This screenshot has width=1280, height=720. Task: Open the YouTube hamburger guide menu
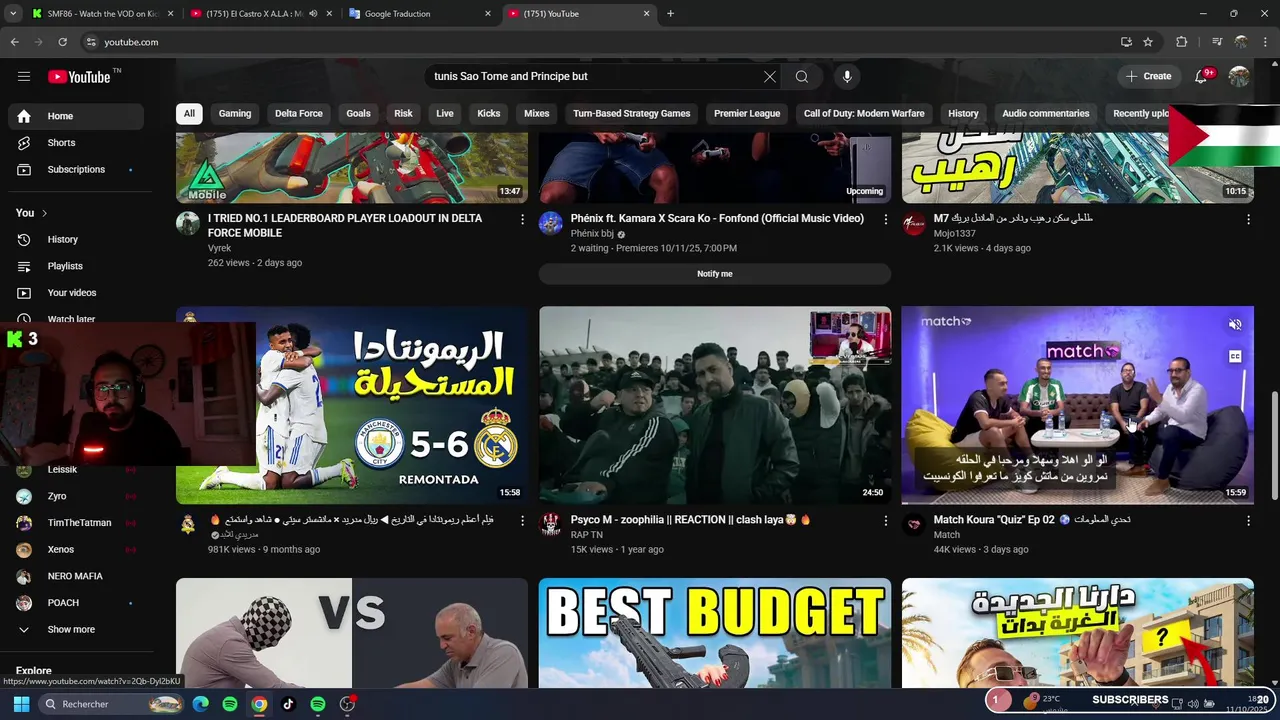tap(24, 76)
